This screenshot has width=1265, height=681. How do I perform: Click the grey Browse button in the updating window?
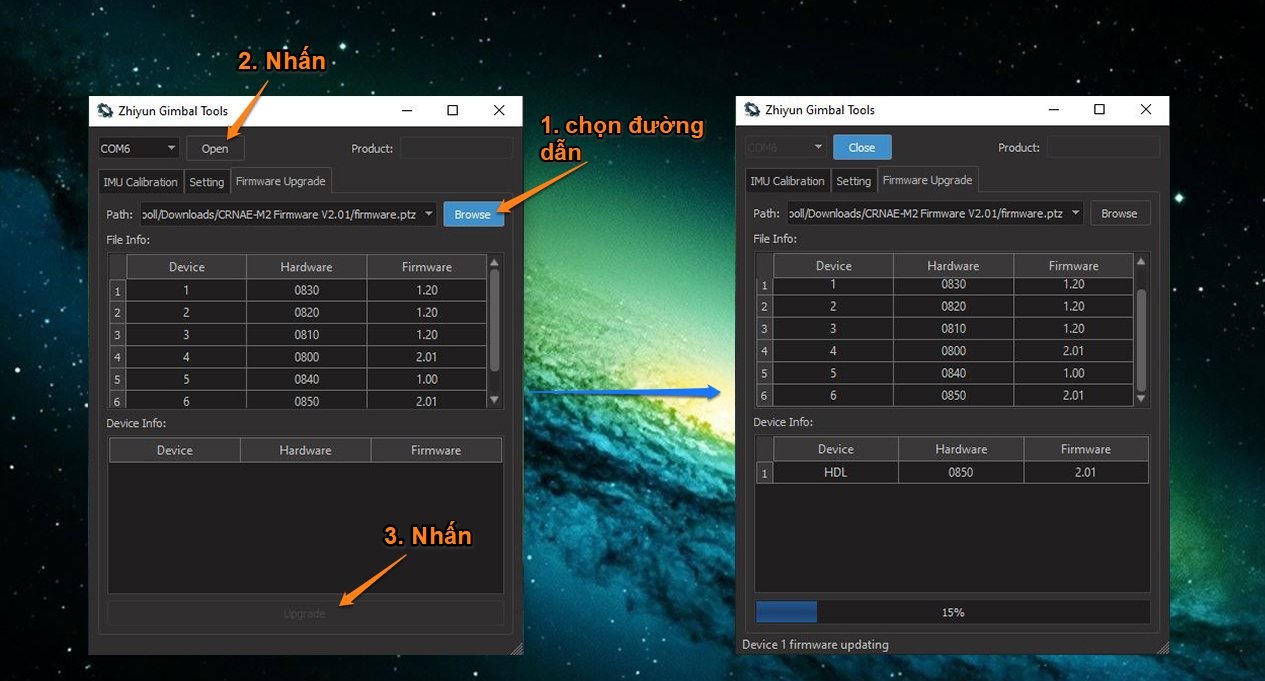(1119, 213)
